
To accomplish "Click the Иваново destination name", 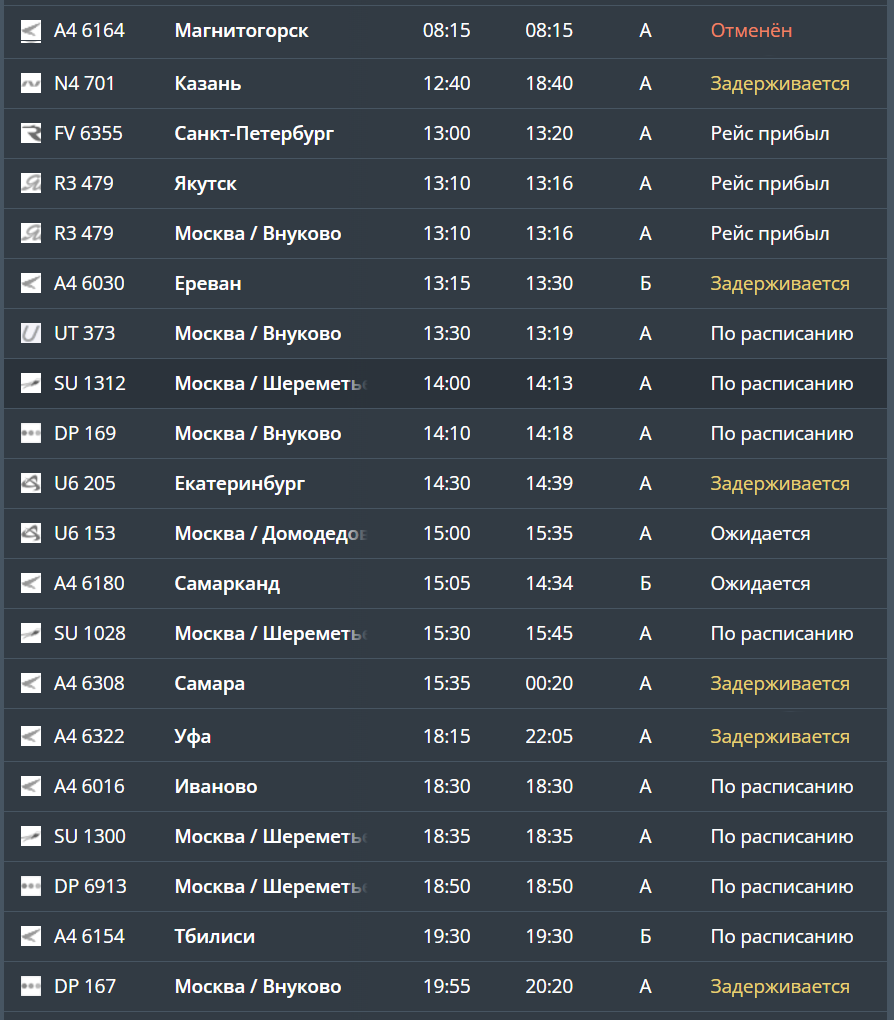I will [216, 787].
